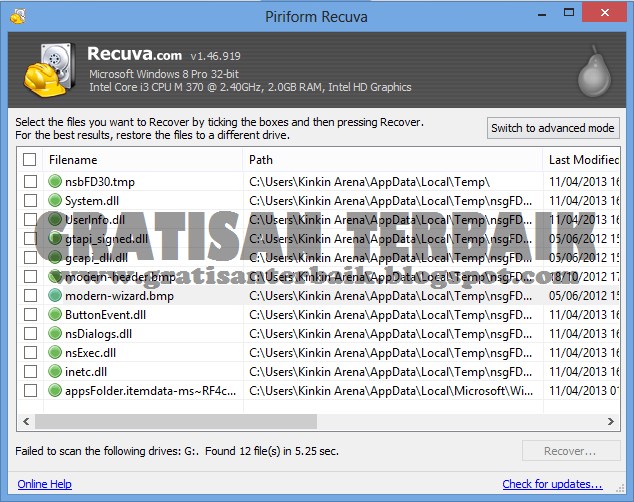634x502 pixels.
Task: Click the Recuva title bar app icon
Action: [x=18, y=16]
